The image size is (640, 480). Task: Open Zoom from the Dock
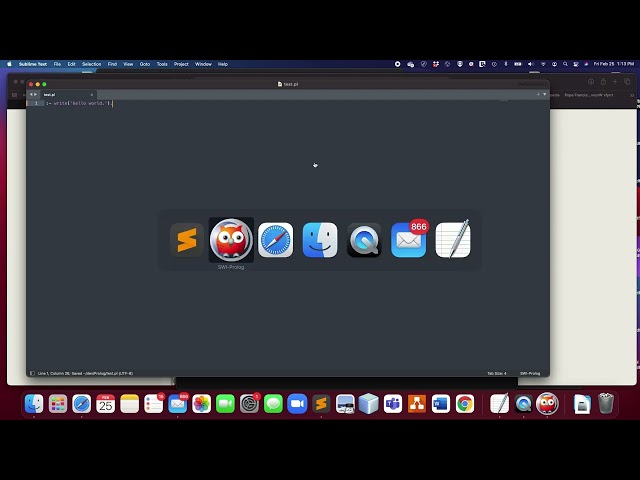click(x=297, y=404)
